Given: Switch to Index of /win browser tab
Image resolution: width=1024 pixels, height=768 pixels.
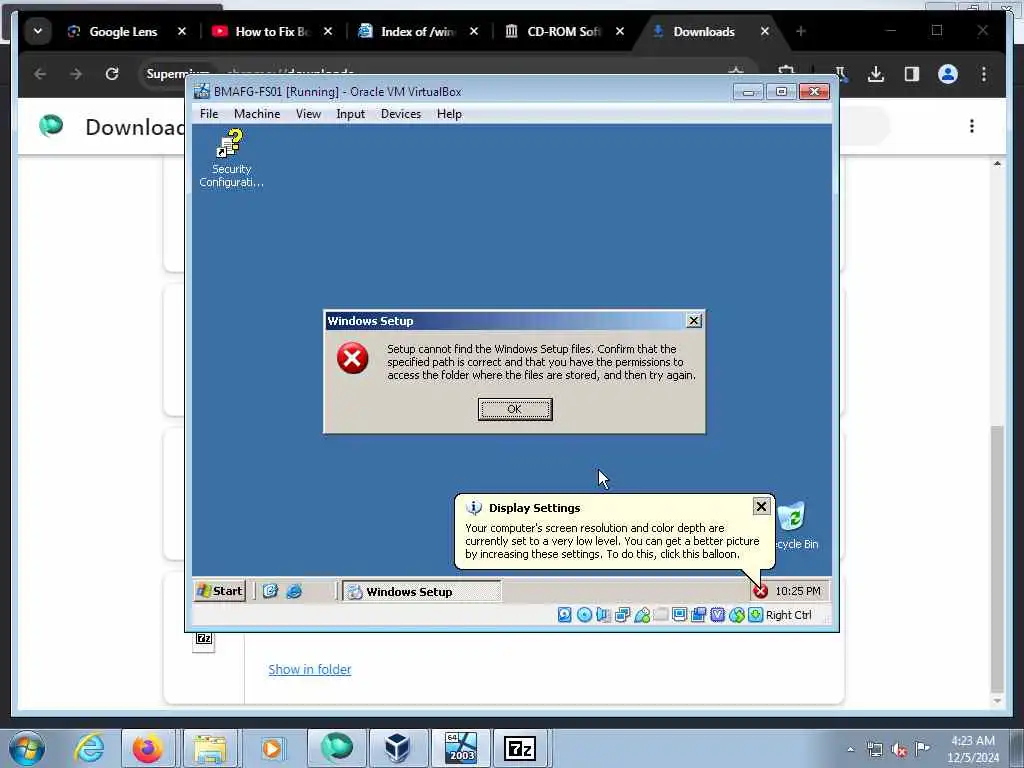Looking at the screenshot, I should tap(417, 31).
